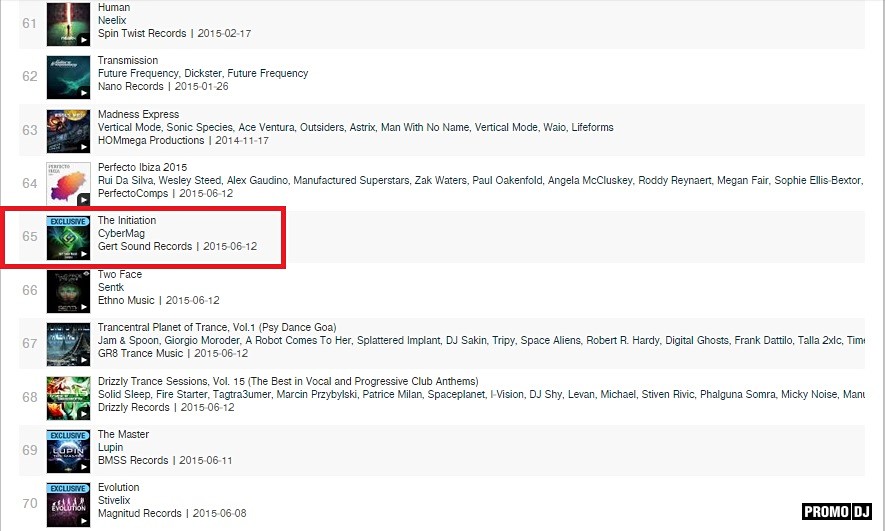885x531 pixels.
Task: Go to Nano Records label
Action: click(x=132, y=86)
